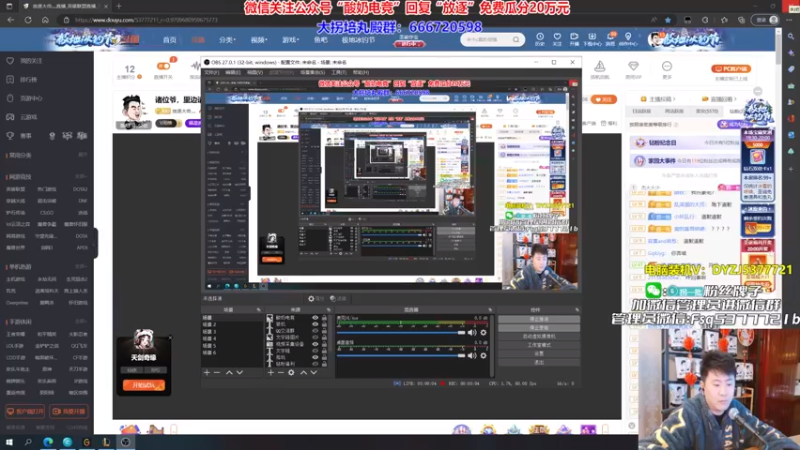Click the orange PC客户端 button
Image resolution: width=800 pixels, height=450 pixels.
(731, 68)
